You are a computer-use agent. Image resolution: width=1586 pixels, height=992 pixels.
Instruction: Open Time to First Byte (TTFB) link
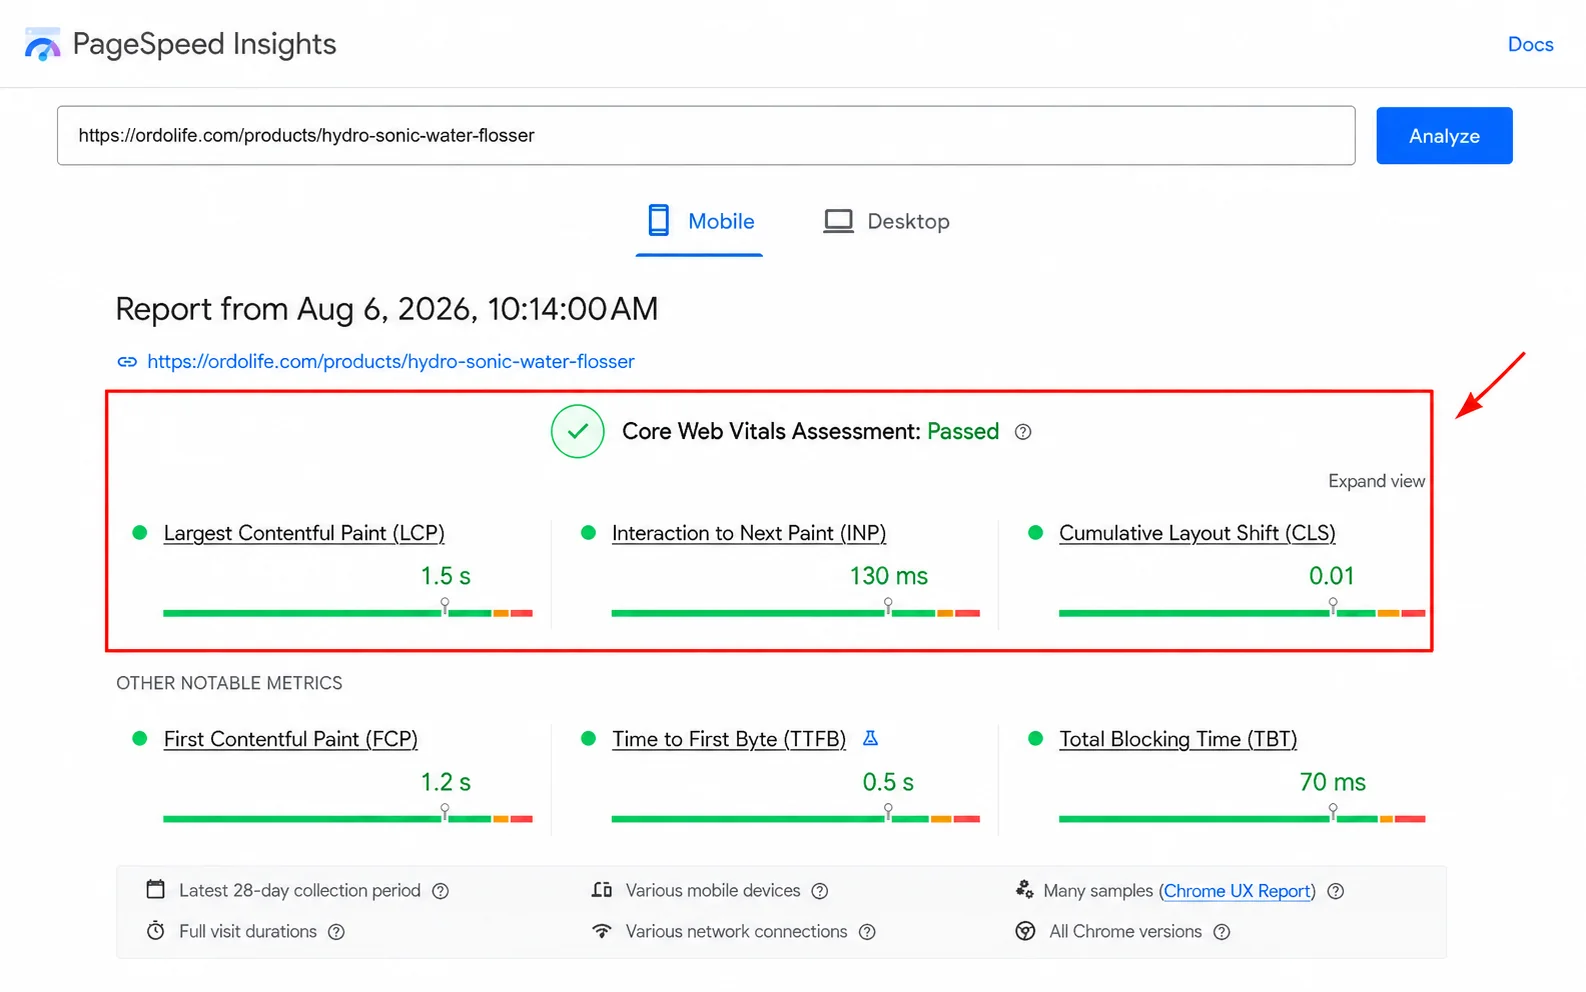pos(729,739)
